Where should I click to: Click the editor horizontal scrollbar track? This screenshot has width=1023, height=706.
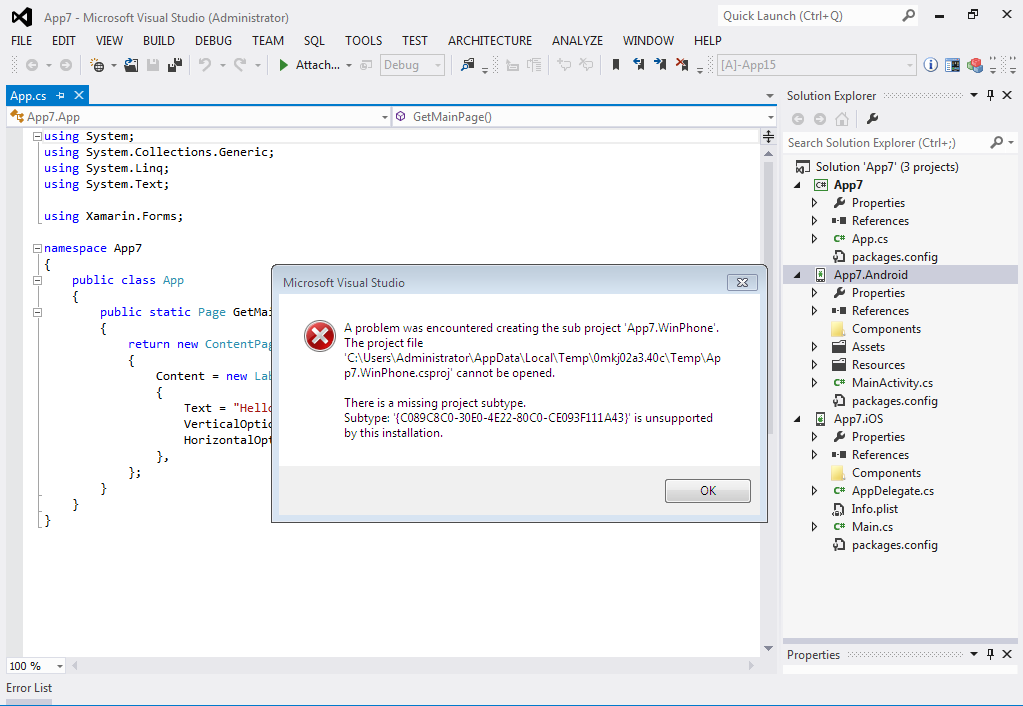click(x=414, y=666)
